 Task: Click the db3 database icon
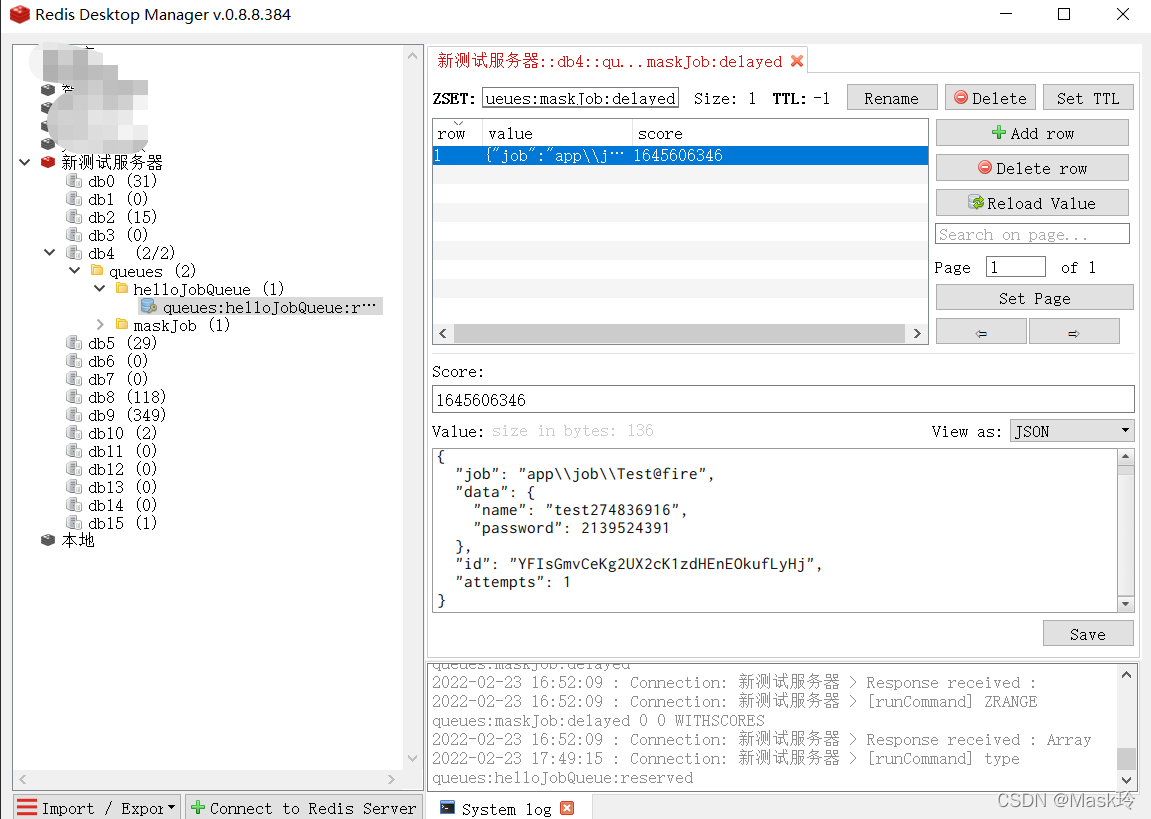[73, 235]
